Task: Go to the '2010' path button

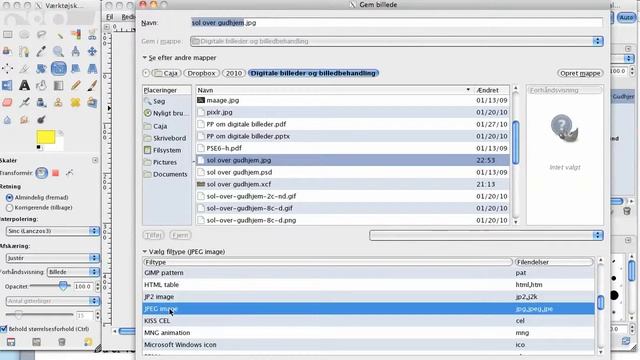Action: (234, 73)
